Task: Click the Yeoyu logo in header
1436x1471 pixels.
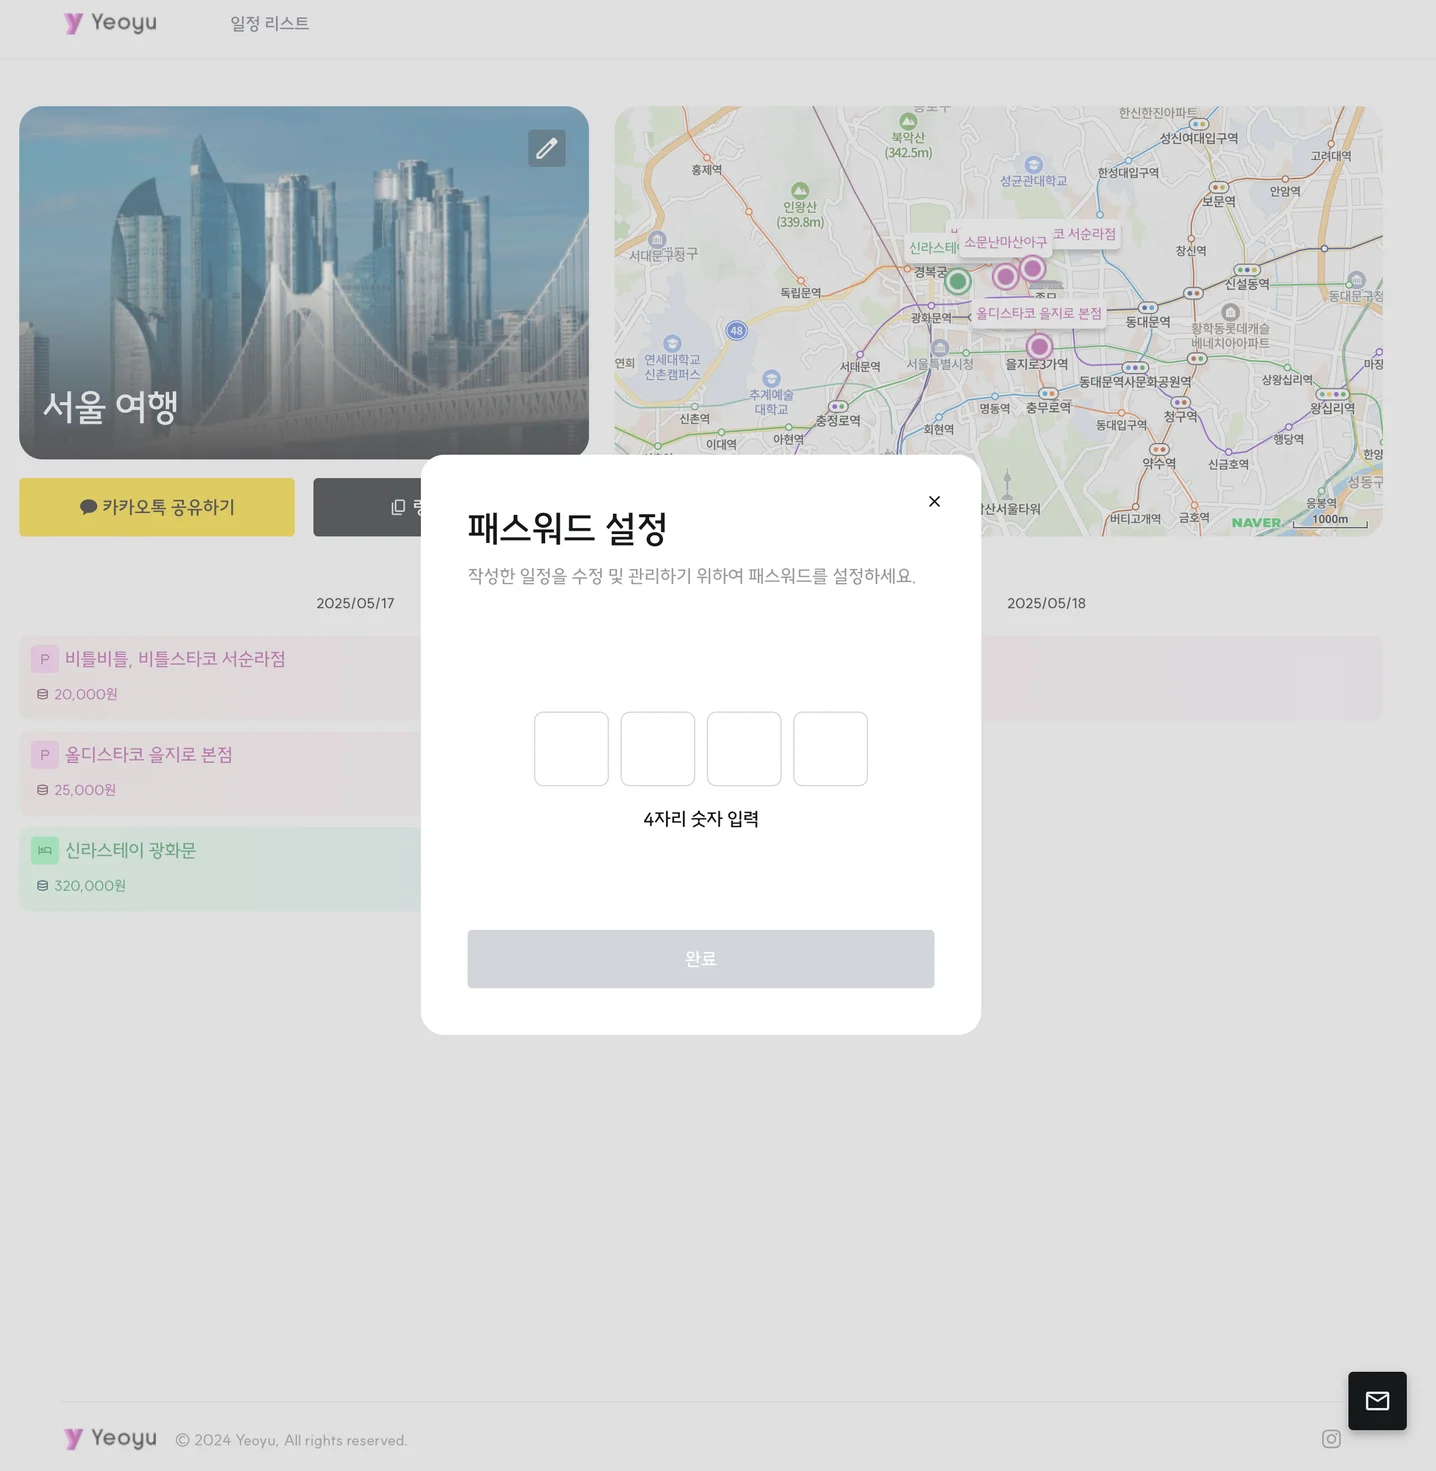Action: pos(110,23)
